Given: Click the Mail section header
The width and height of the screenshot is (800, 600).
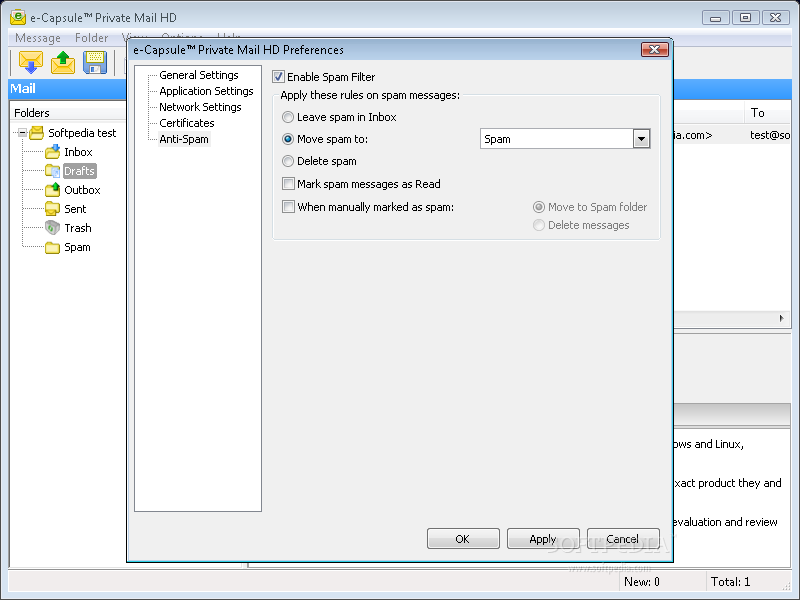Looking at the screenshot, I should click(x=23, y=88).
